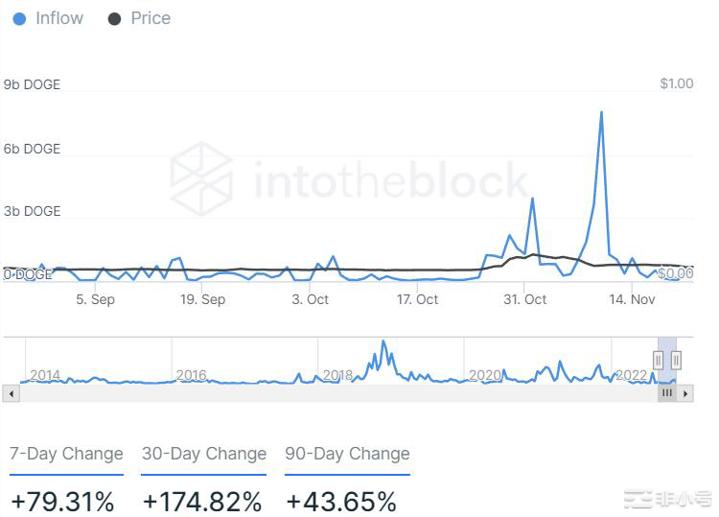Toggle the Inflow series in legend

60,18
